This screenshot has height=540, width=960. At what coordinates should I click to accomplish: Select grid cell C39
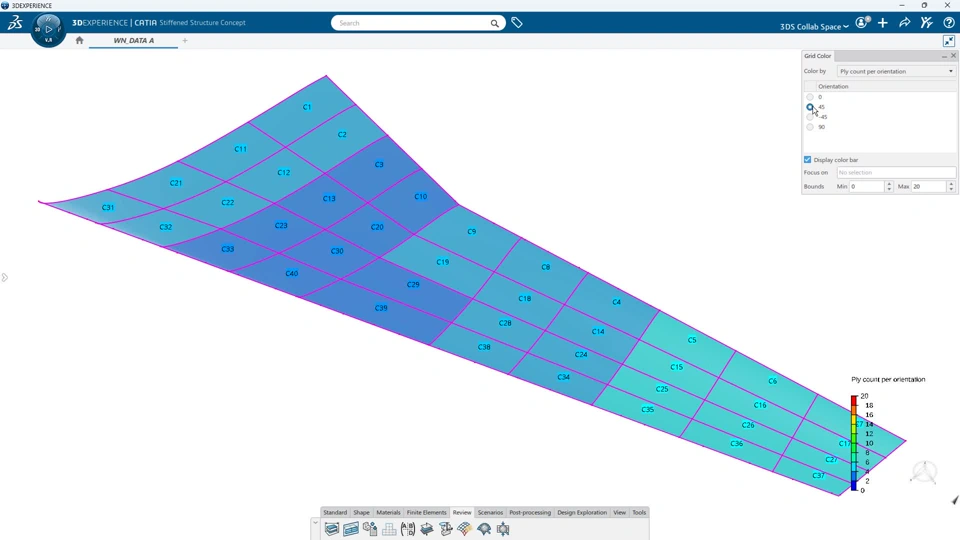coord(381,308)
